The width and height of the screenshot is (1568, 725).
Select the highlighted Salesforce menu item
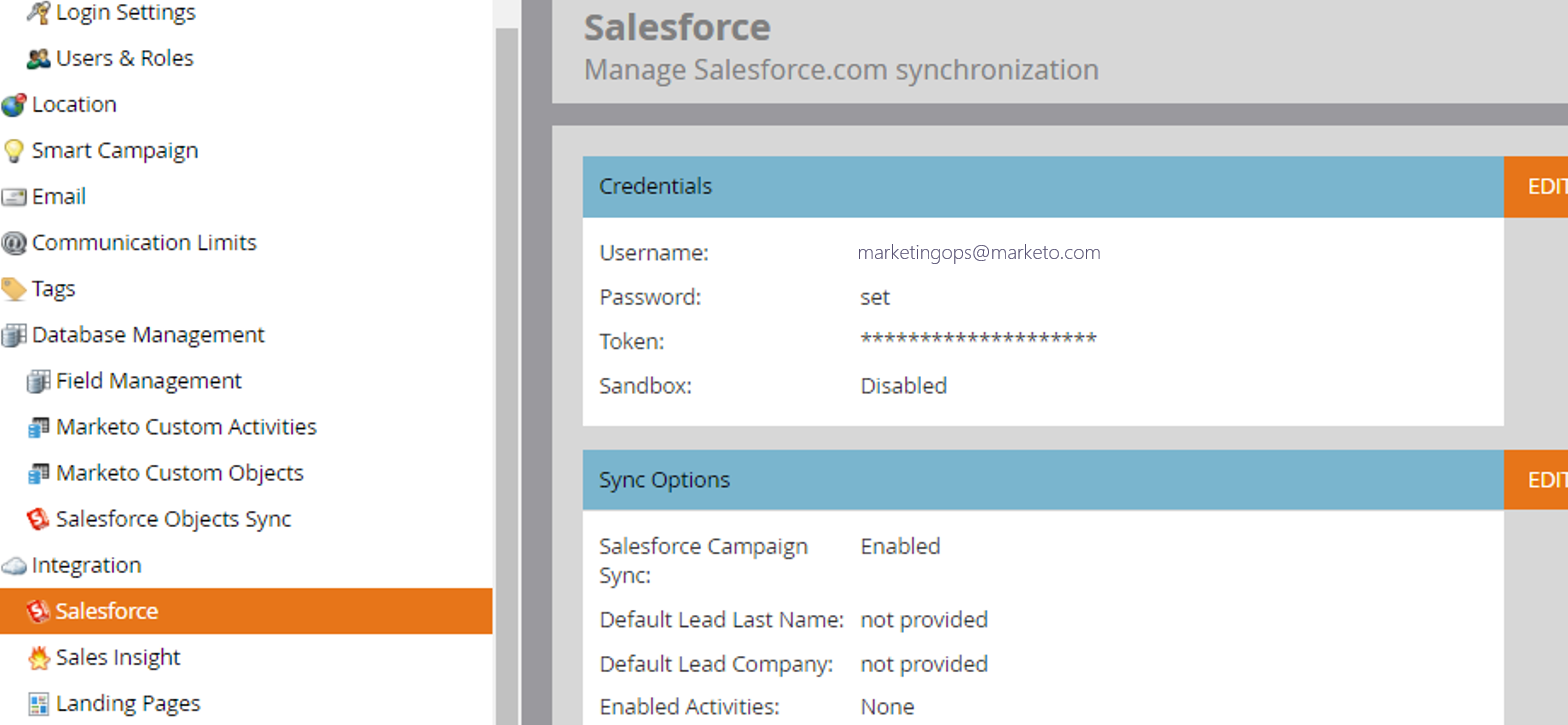coord(107,611)
